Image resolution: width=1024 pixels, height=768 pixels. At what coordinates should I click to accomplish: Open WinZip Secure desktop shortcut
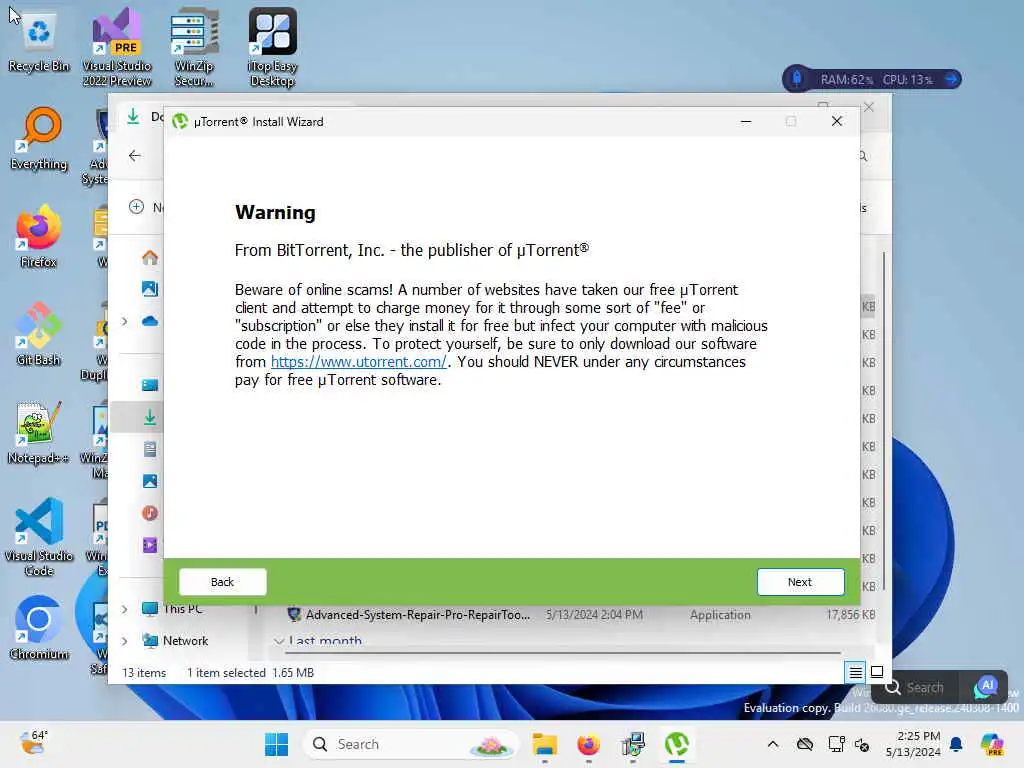[194, 48]
